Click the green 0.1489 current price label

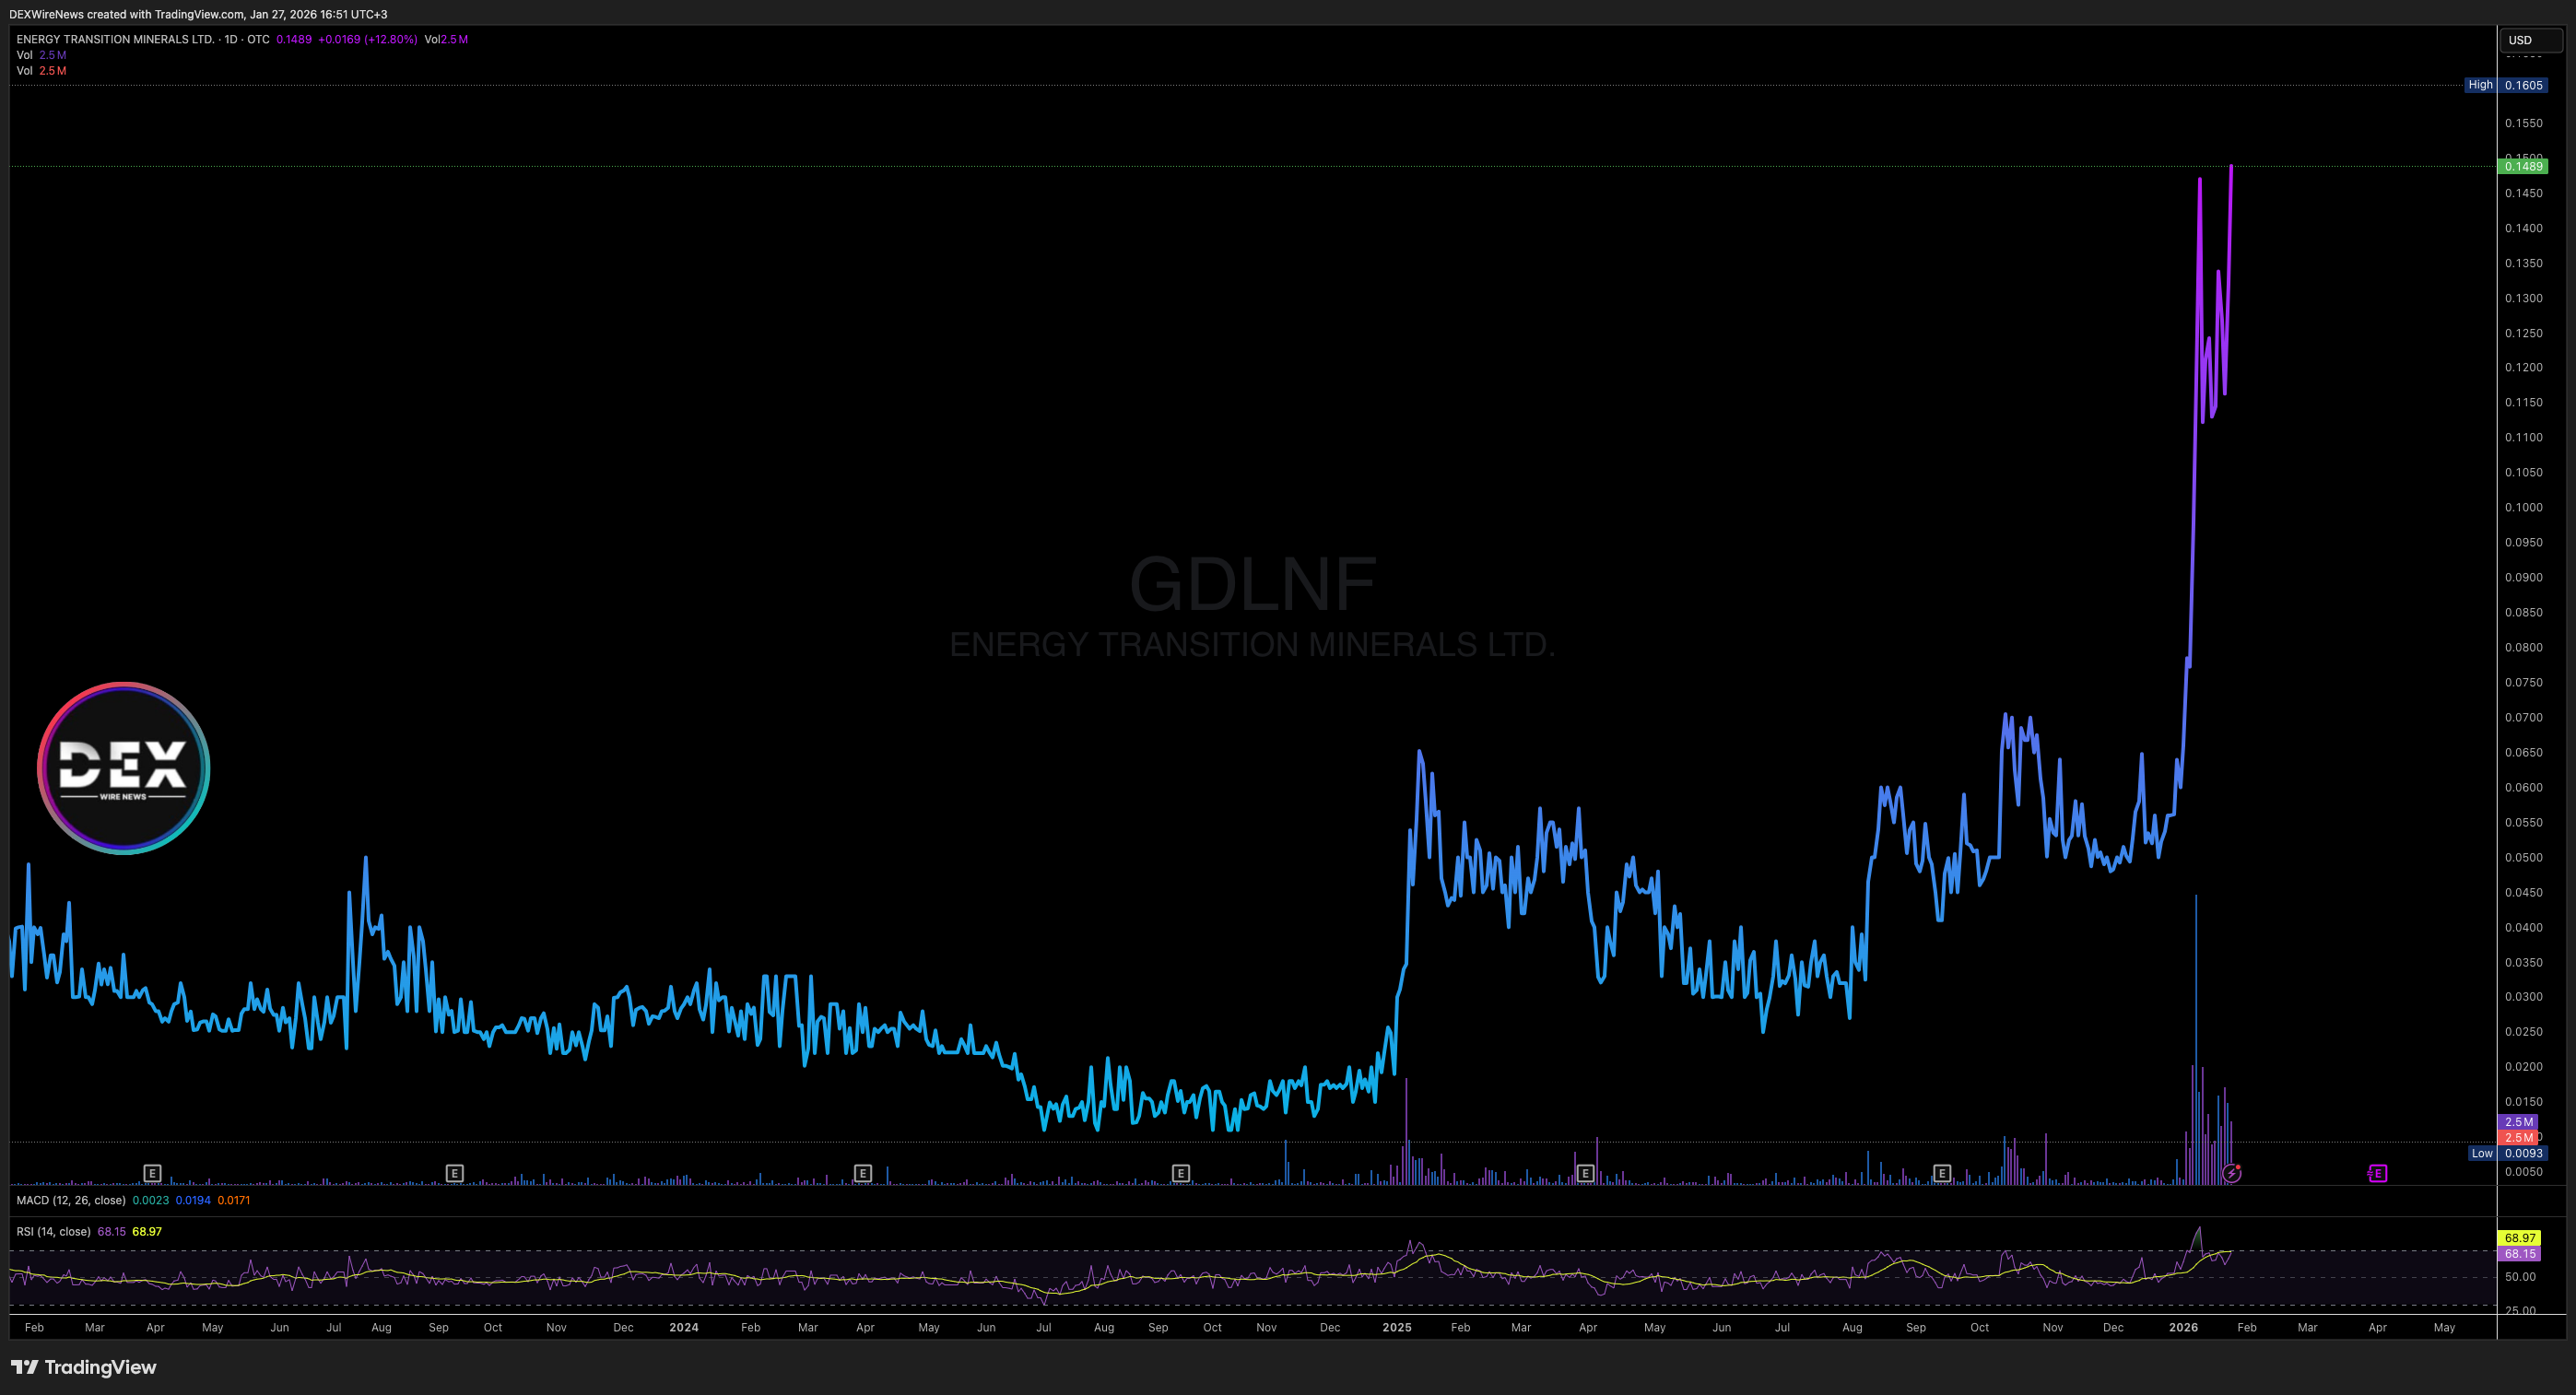pos(2523,166)
